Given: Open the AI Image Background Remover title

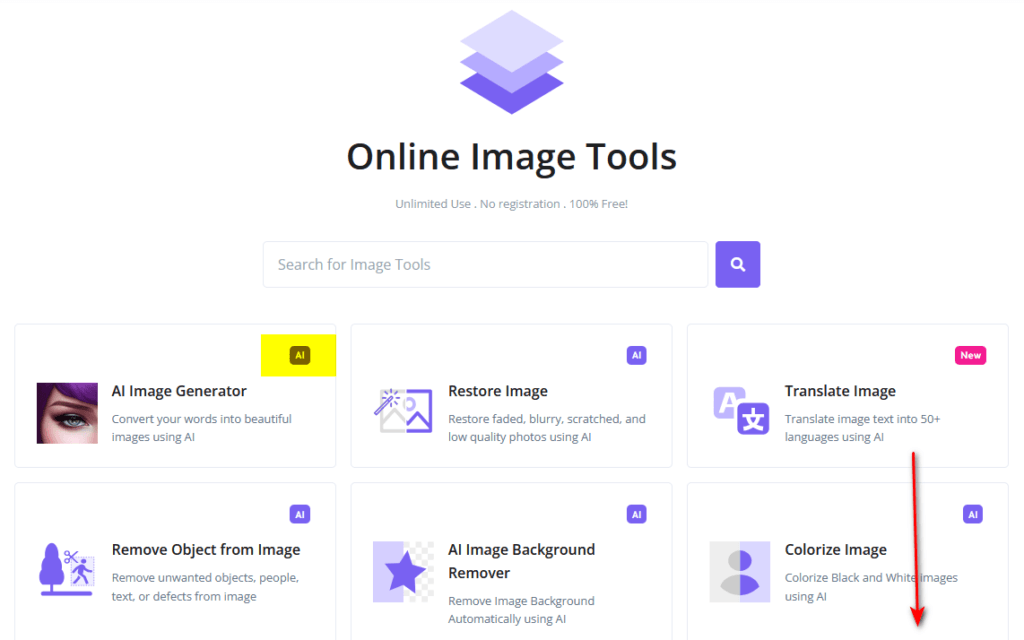Looking at the screenshot, I should point(521,561).
